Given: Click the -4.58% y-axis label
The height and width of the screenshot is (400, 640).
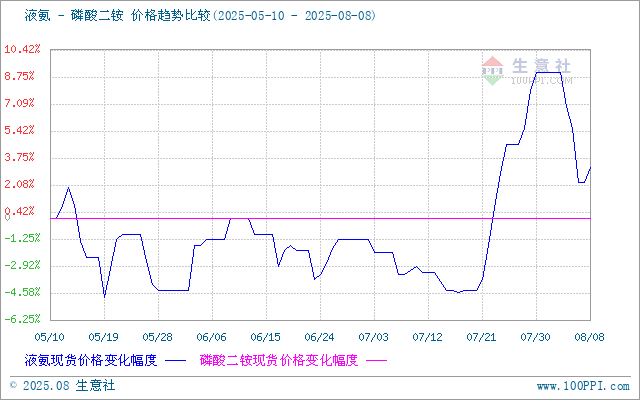Looking at the screenshot, I should [x=22, y=292].
